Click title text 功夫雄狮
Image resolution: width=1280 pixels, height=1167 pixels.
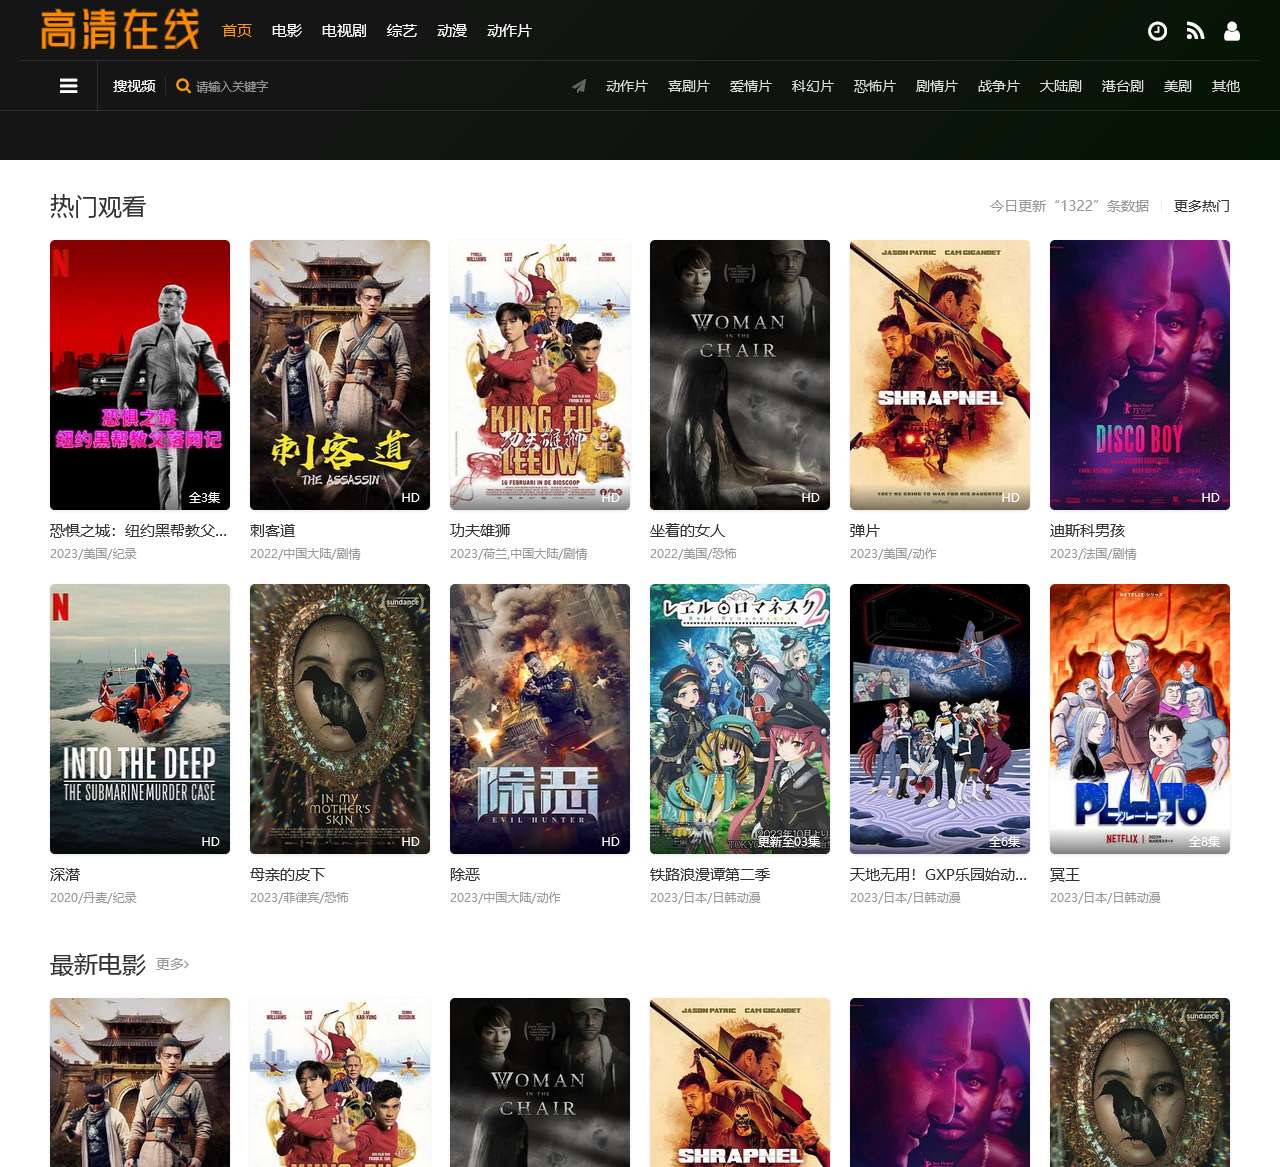click(480, 531)
